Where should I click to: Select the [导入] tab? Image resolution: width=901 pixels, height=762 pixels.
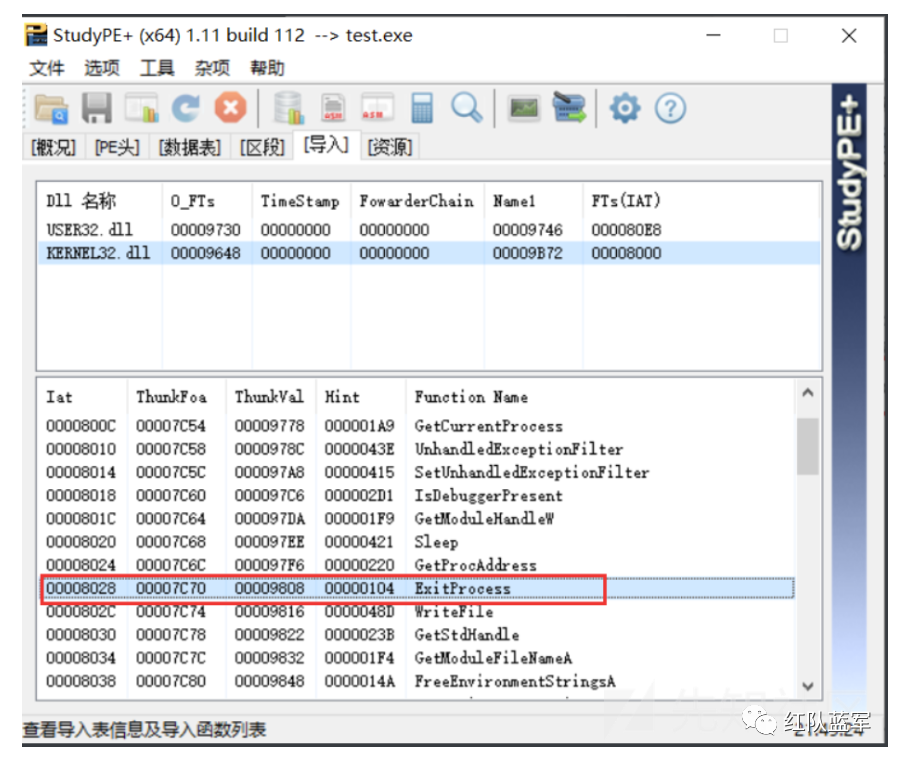coord(326,144)
